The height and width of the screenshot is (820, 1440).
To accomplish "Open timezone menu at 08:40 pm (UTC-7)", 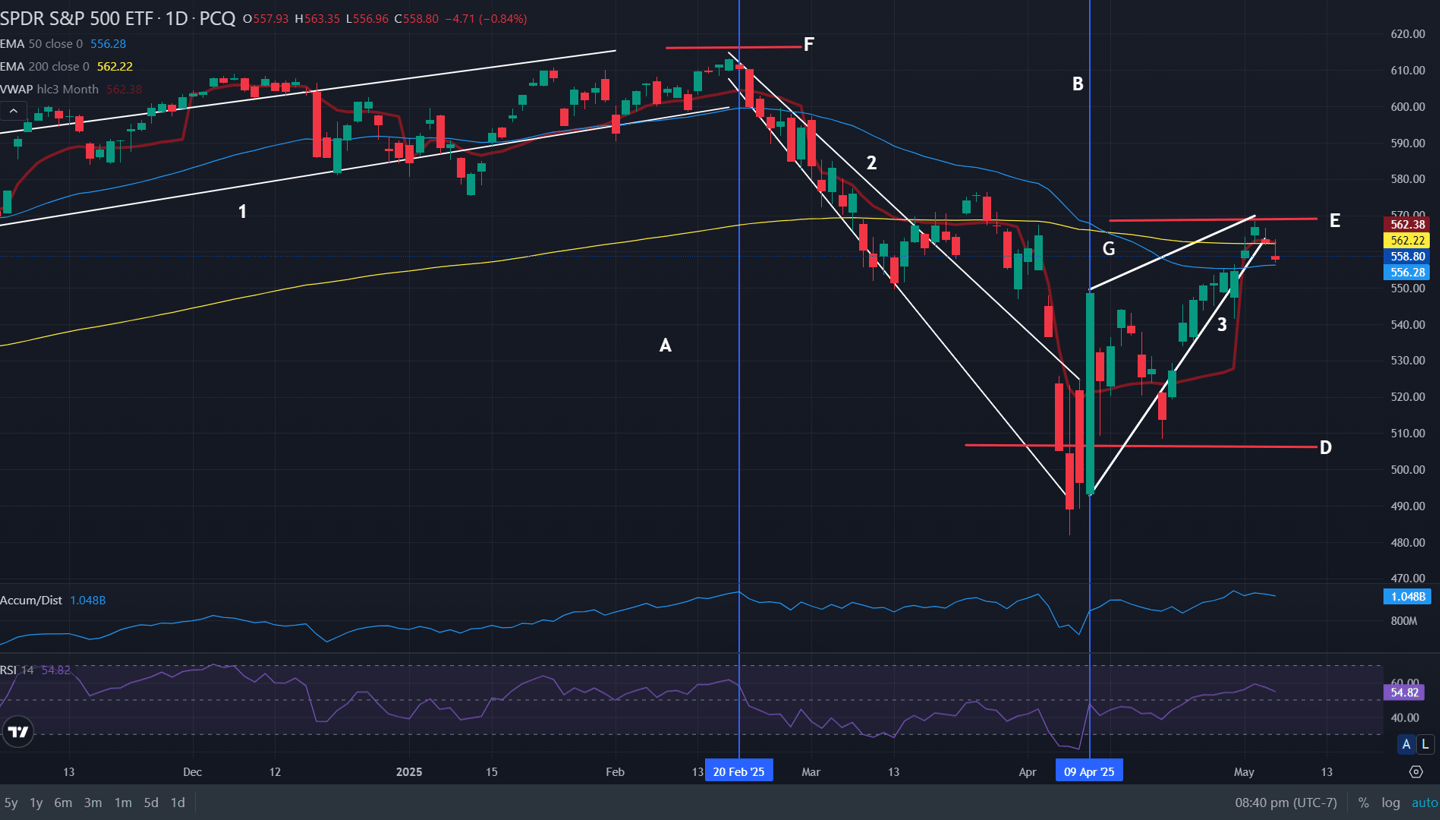I will pos(1286,803).
